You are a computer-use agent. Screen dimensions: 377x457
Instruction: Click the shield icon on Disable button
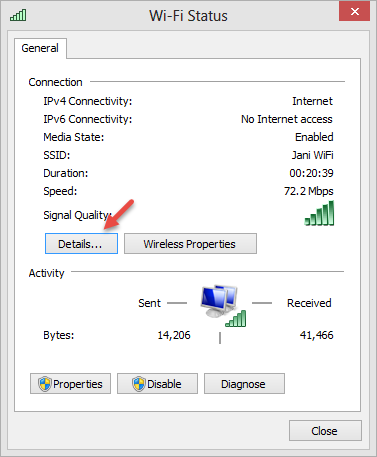(x=139, y=384)
